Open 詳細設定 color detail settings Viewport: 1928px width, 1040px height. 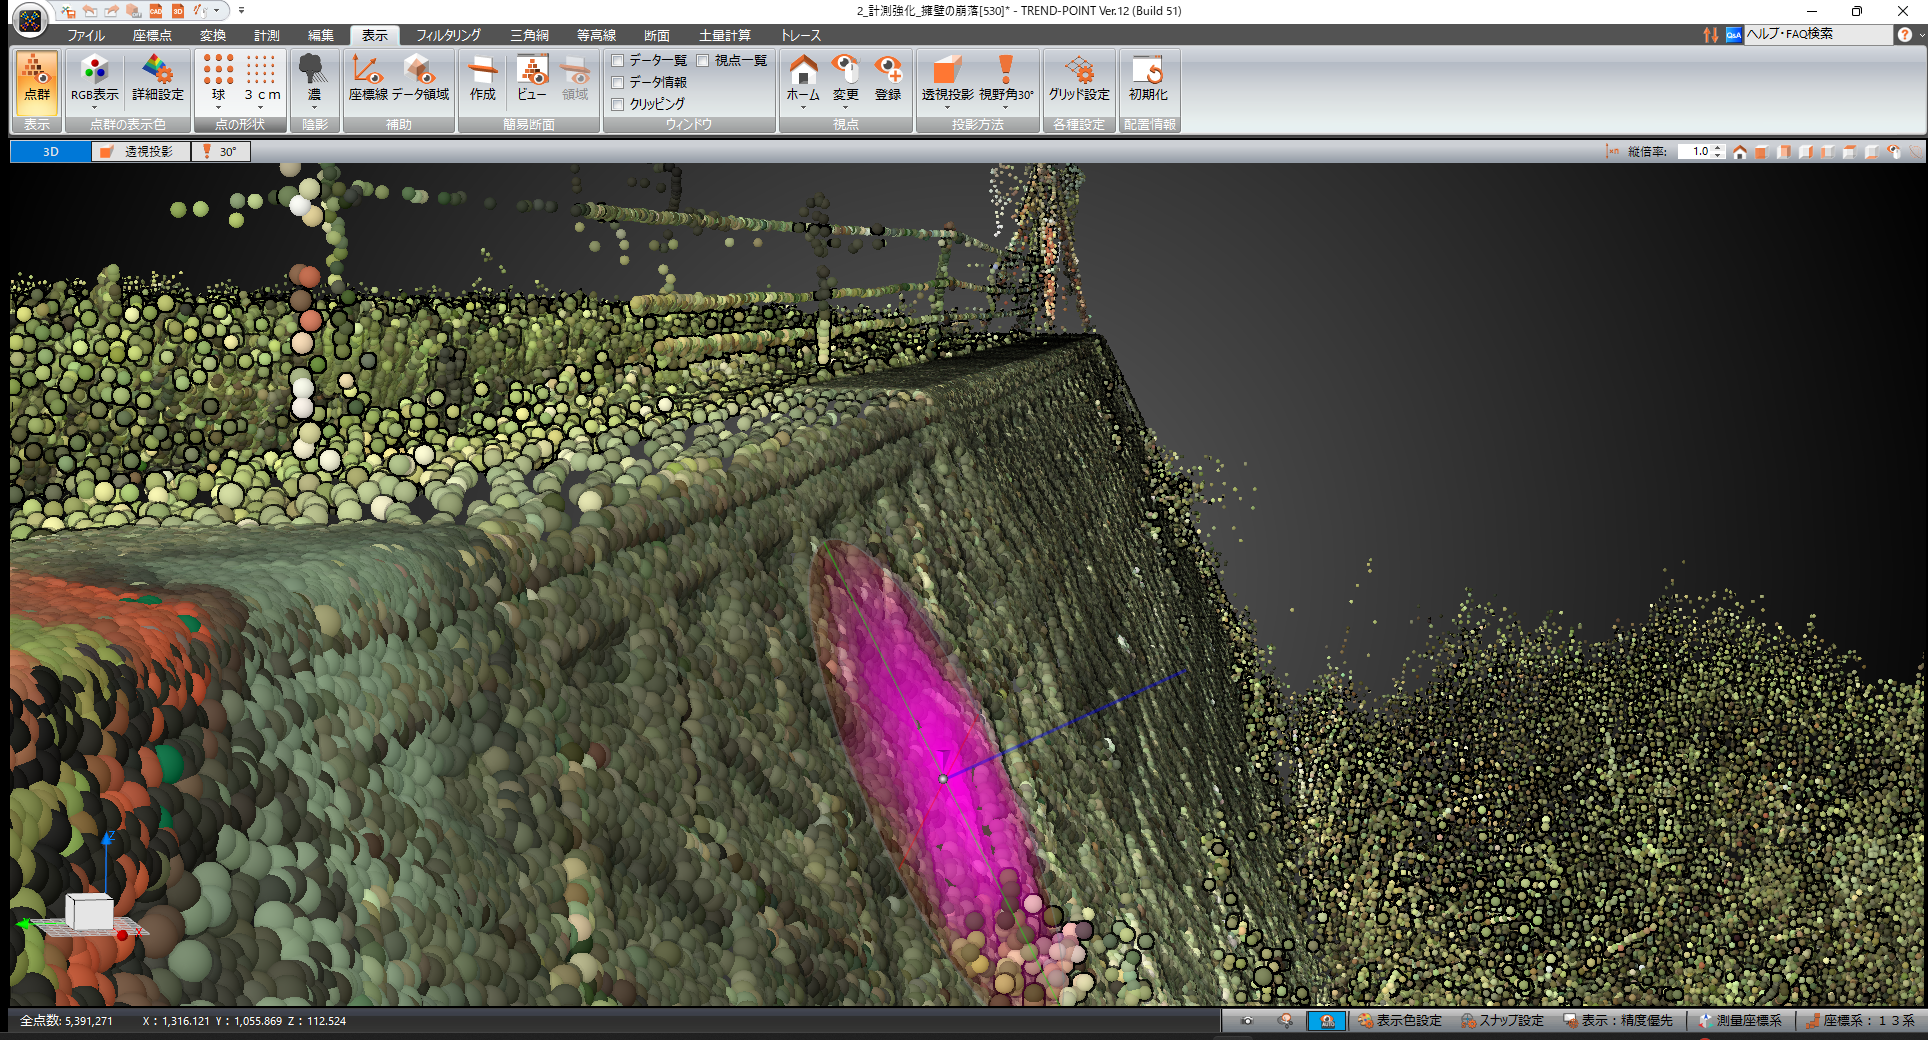(x=158, y=79)
